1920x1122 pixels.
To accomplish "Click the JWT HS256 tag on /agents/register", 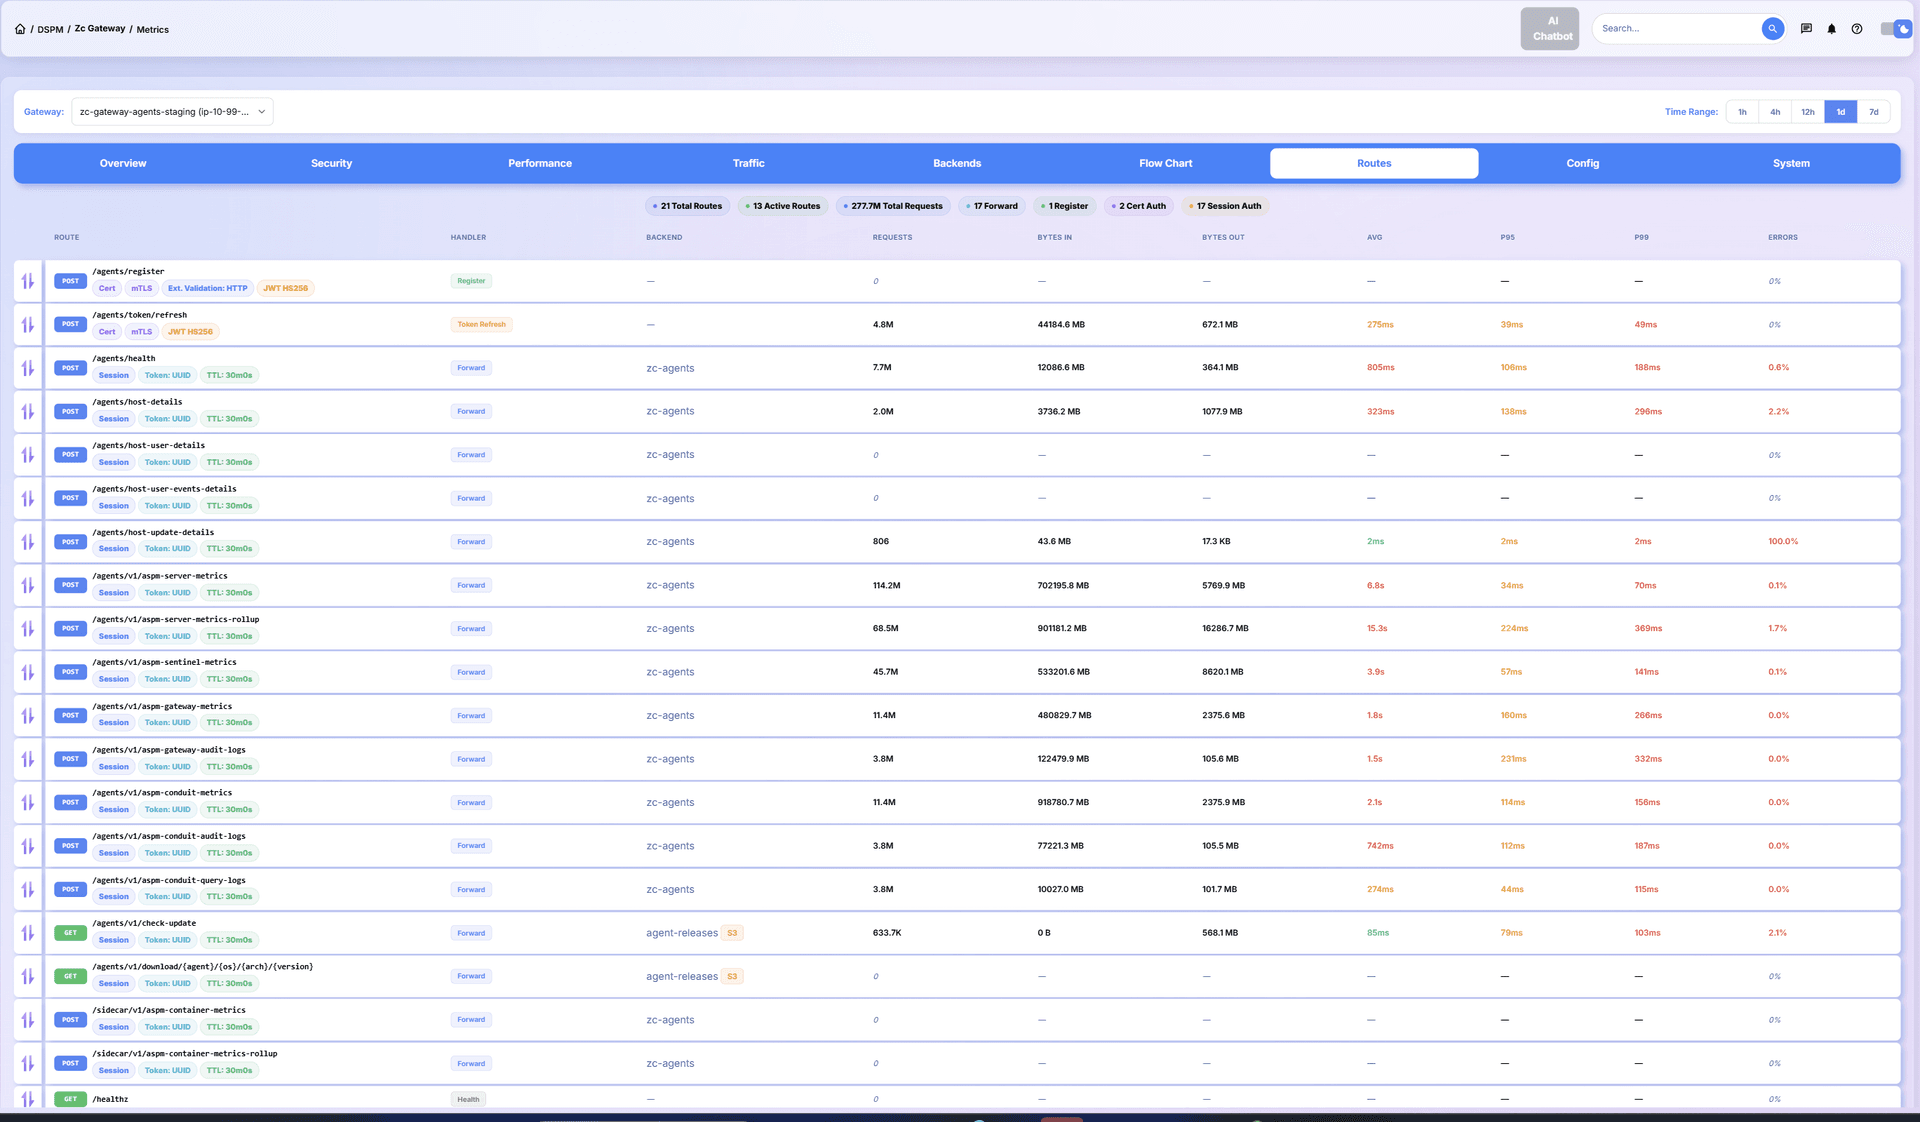I will point(285,288).
